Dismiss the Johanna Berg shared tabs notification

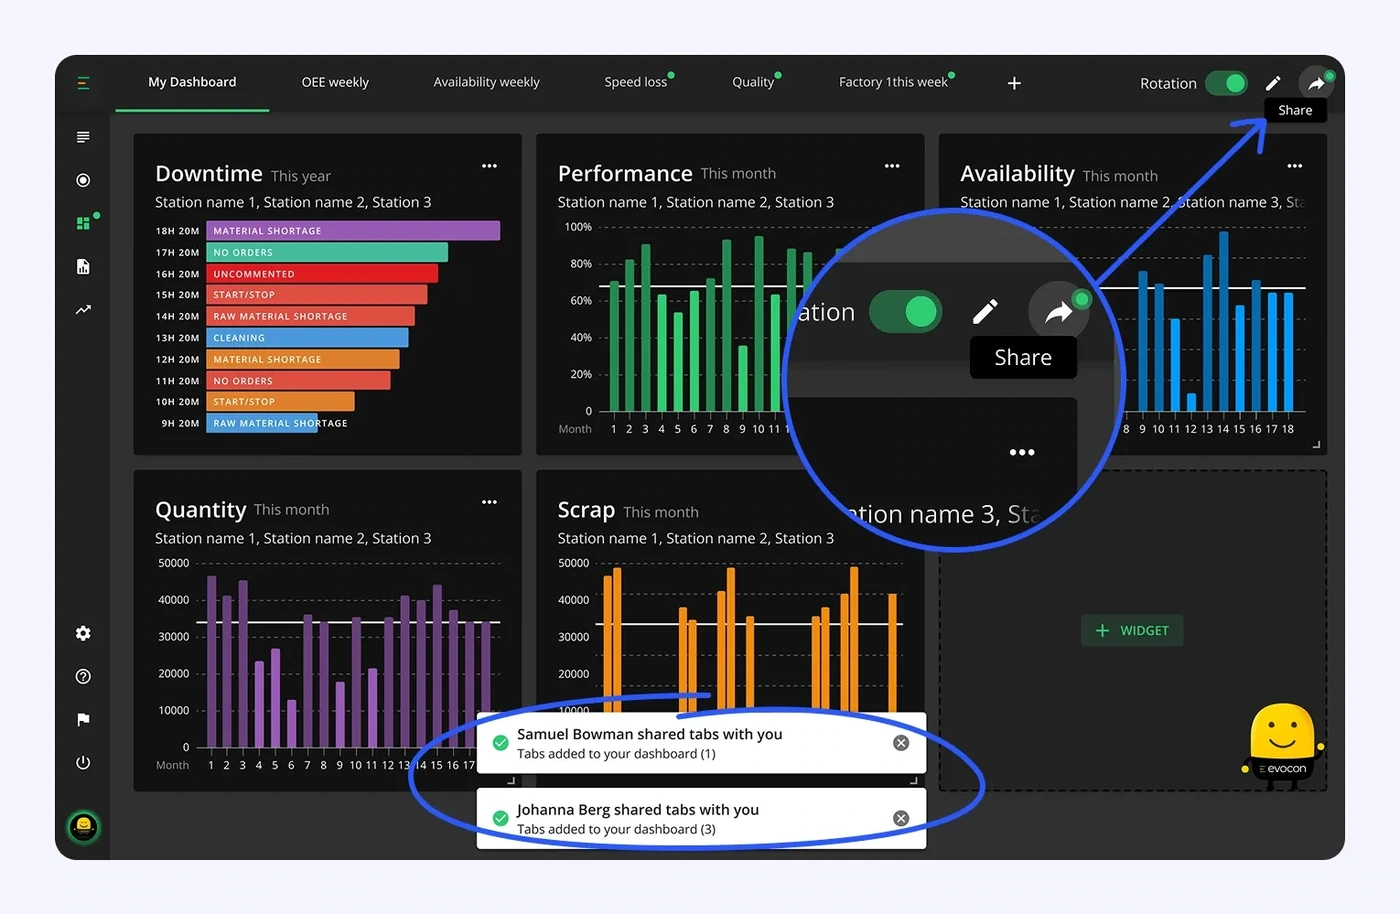(x=901, y=818)
